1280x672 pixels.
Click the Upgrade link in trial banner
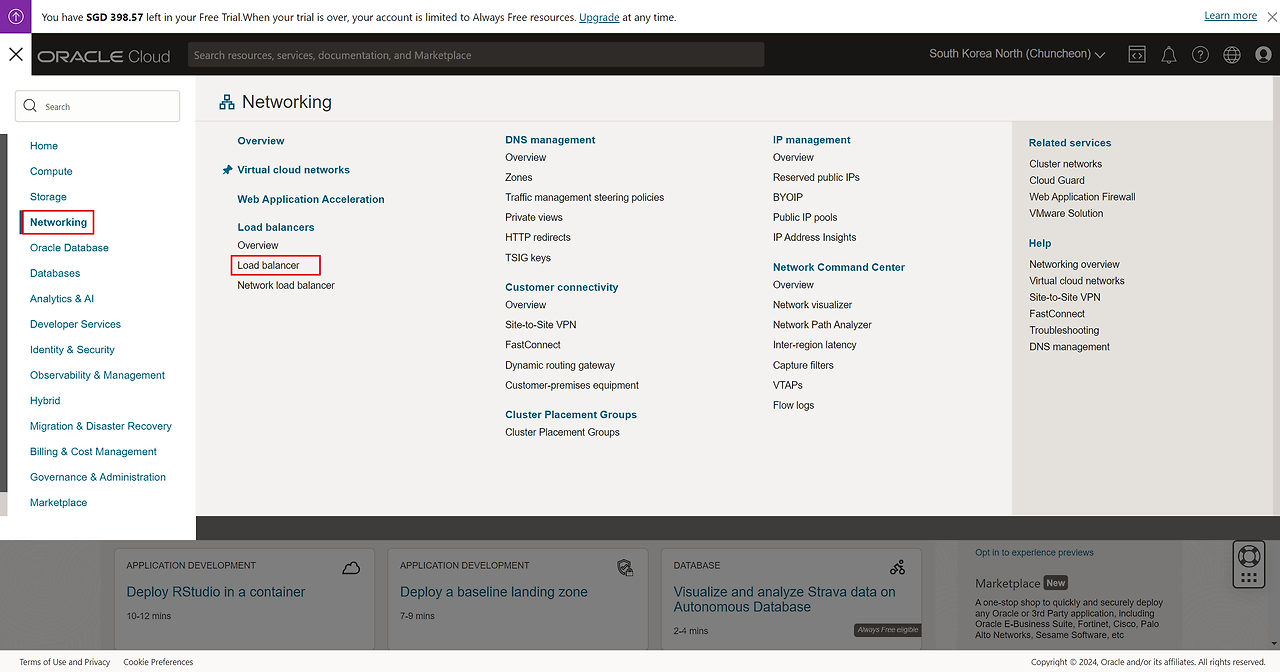pyautogui.click(x=599, y=17)
